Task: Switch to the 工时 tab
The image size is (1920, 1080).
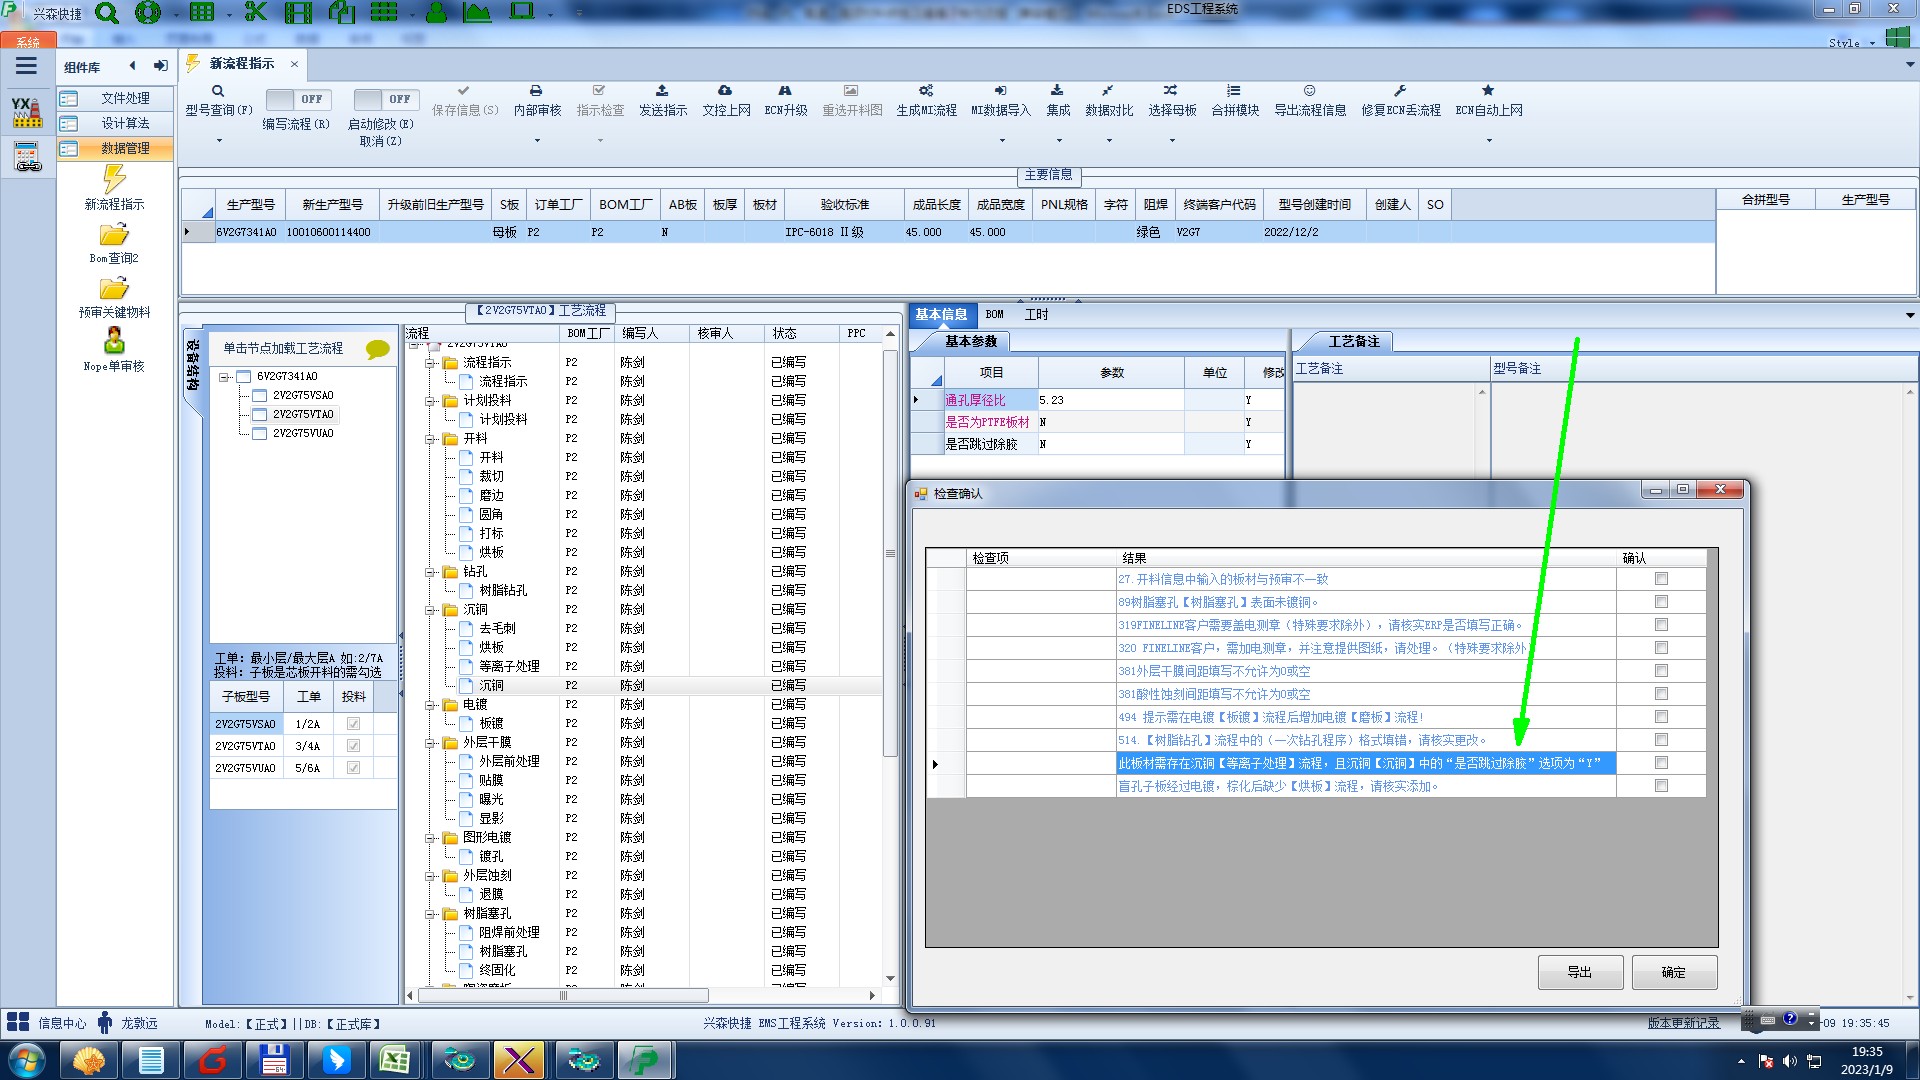Action: click(x=1036, y=315)
